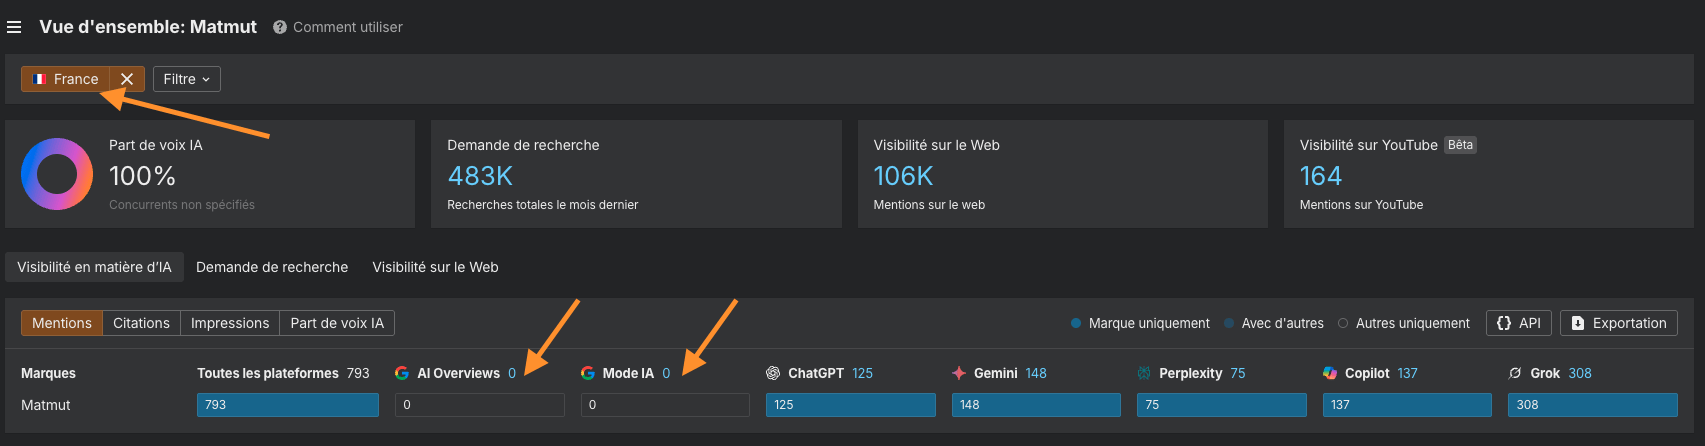Click the Gemini sparkle icon

click(959, 373)
